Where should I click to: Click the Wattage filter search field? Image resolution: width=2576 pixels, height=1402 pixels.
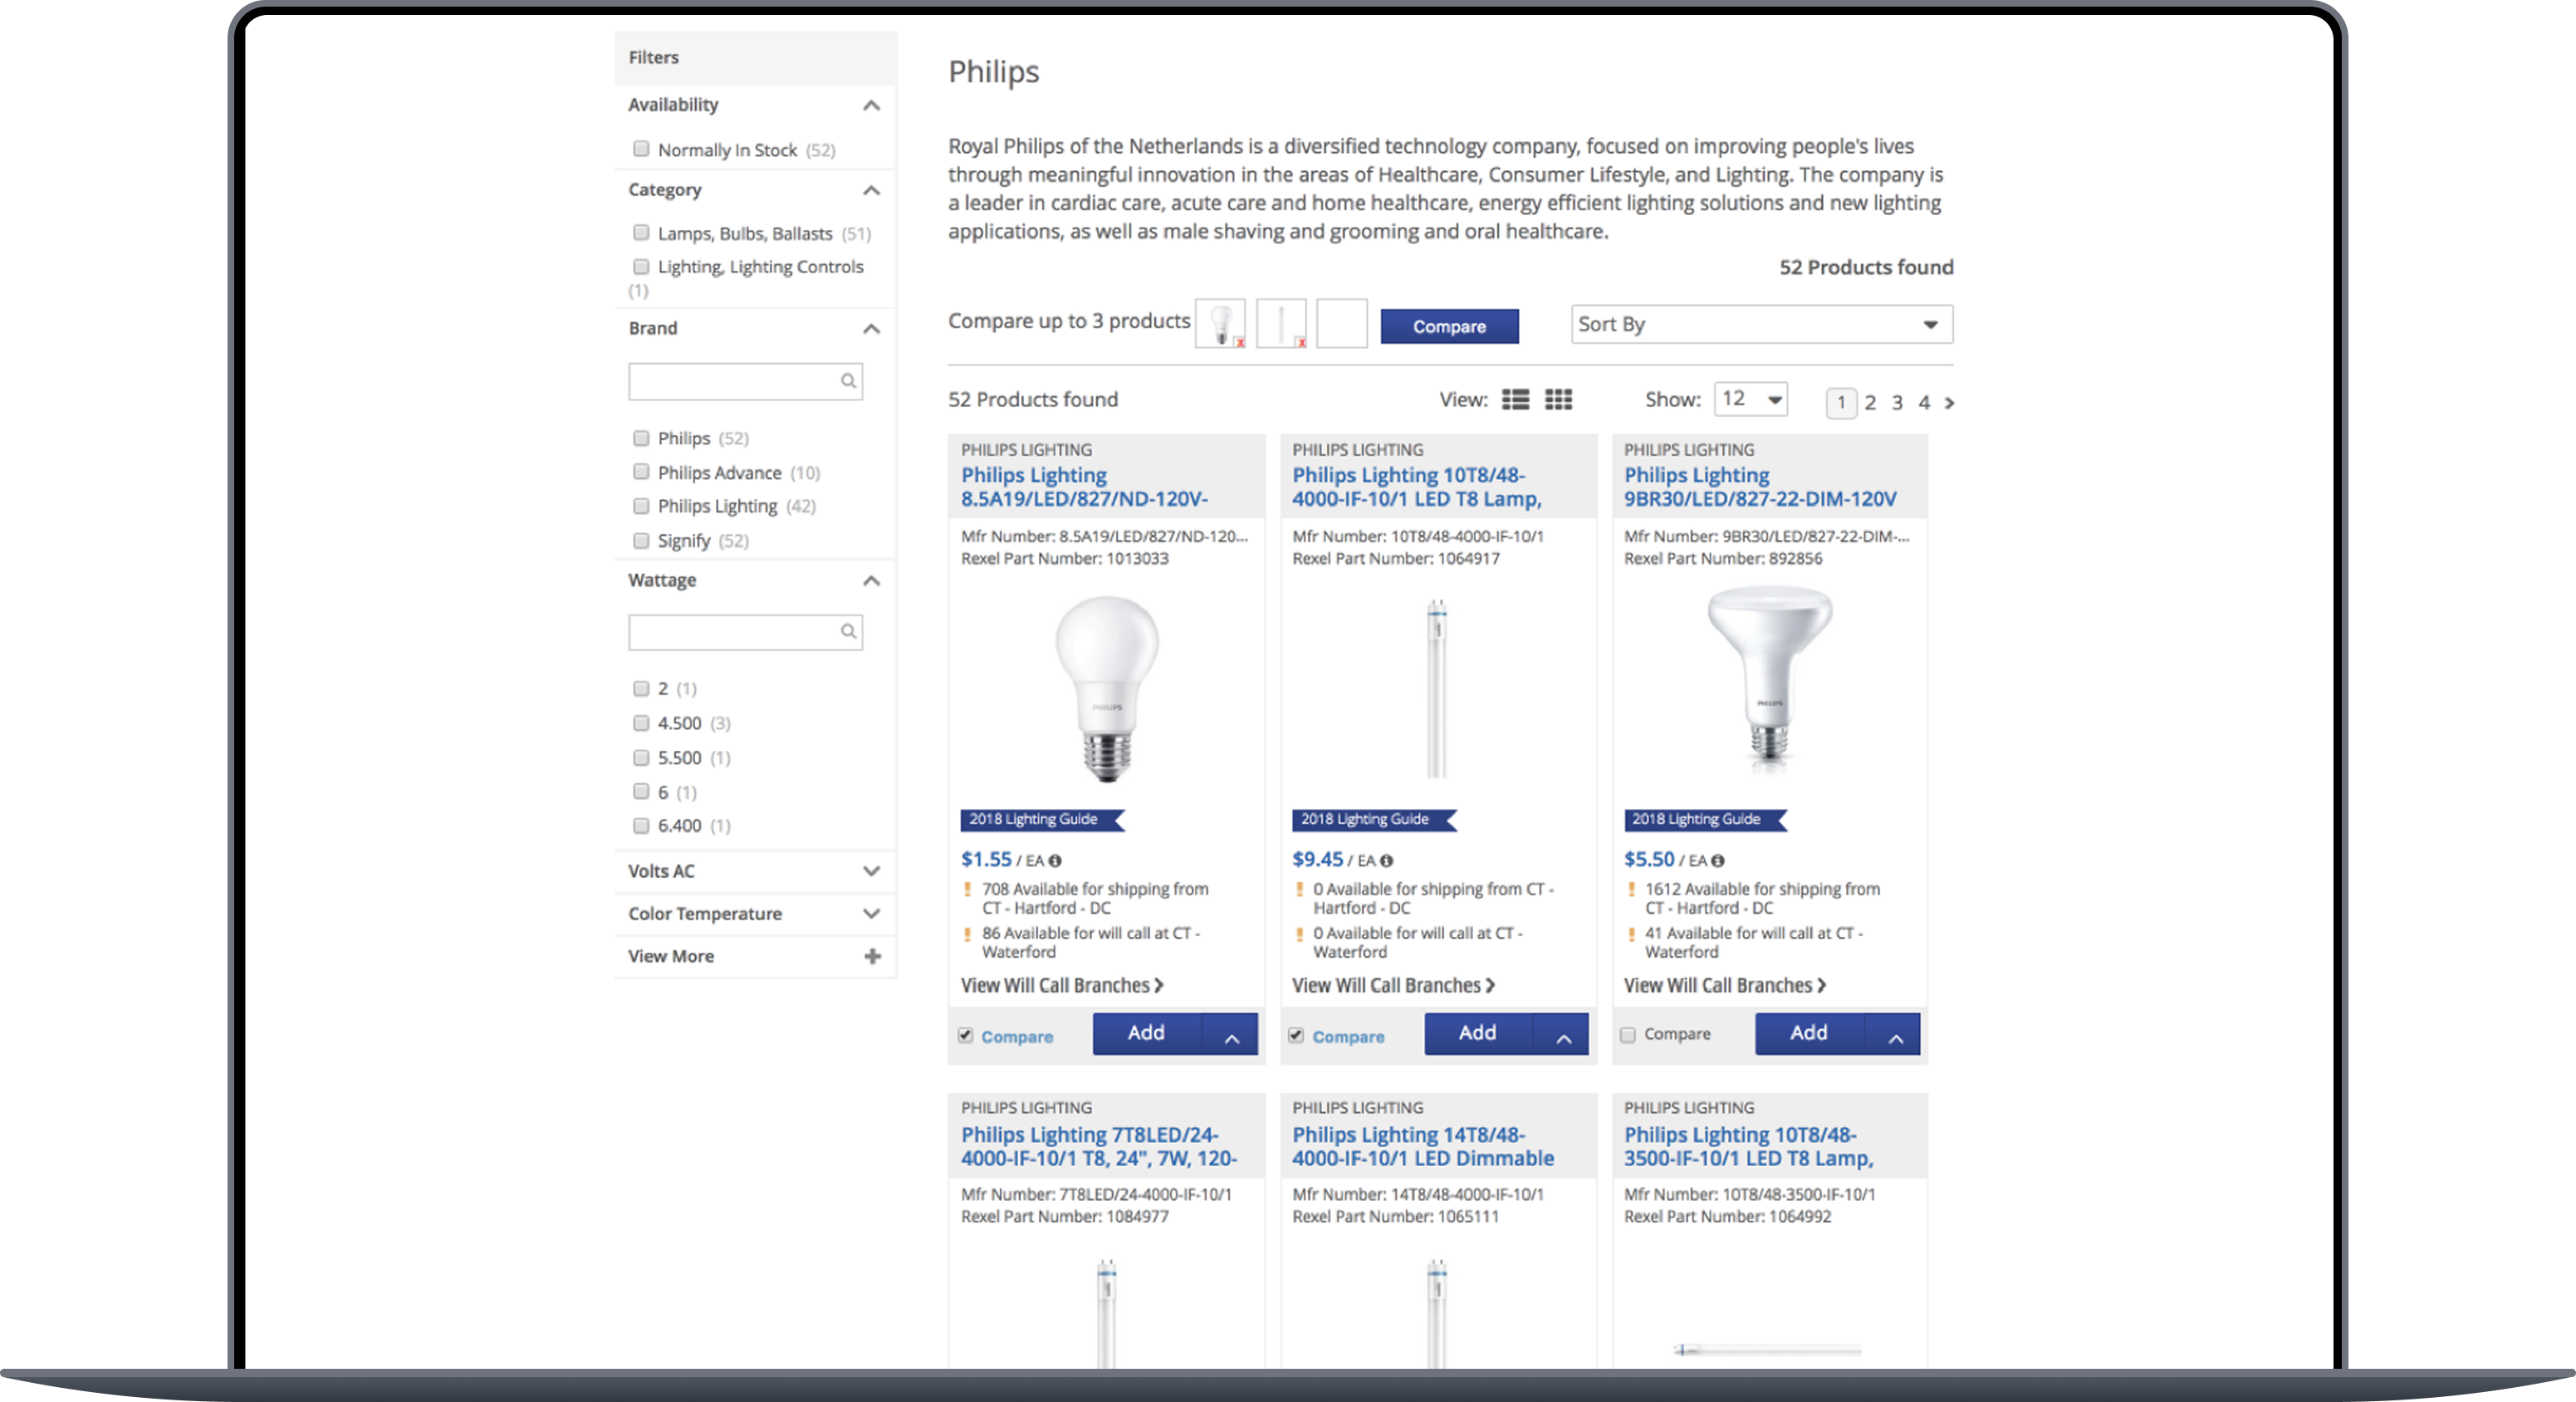[745, 631]
